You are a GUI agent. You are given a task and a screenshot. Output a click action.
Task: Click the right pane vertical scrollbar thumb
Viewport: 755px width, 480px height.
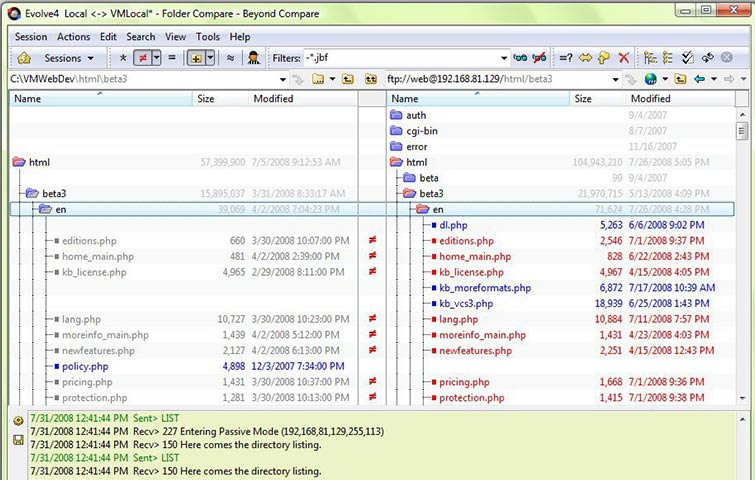[x=742, y=131]
